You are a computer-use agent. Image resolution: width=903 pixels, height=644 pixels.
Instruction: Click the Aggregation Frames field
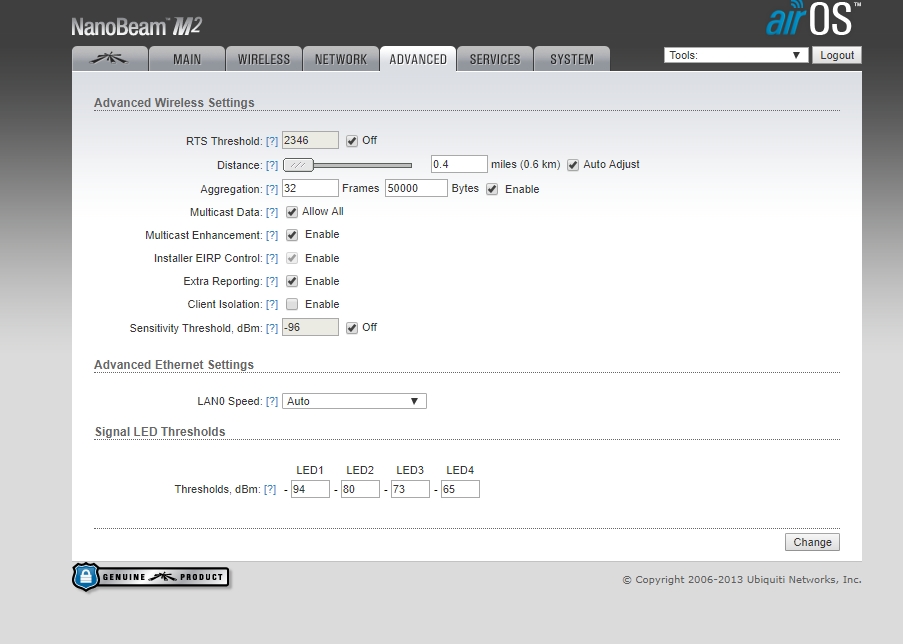(x=310, y=188)
